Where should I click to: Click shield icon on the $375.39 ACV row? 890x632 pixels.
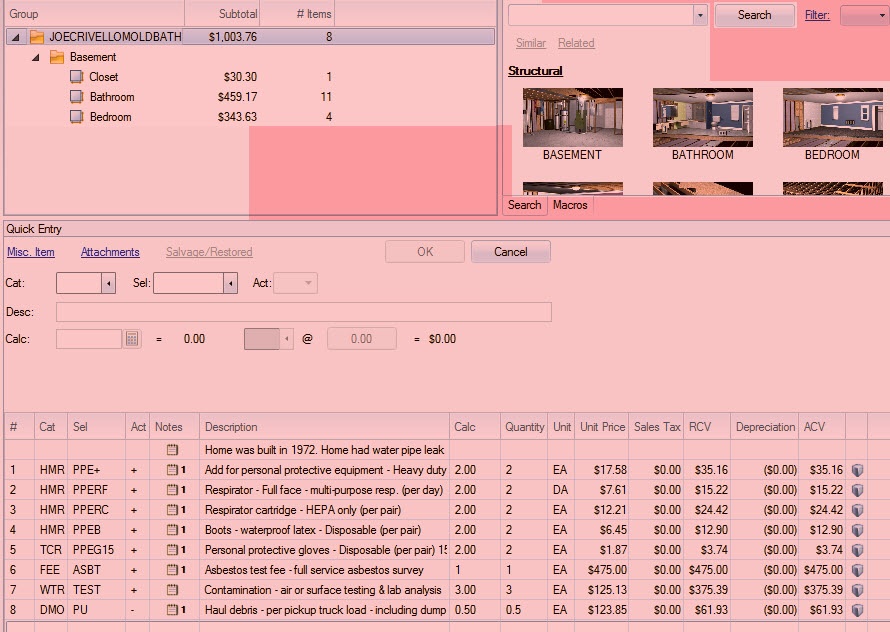(858, 591)
